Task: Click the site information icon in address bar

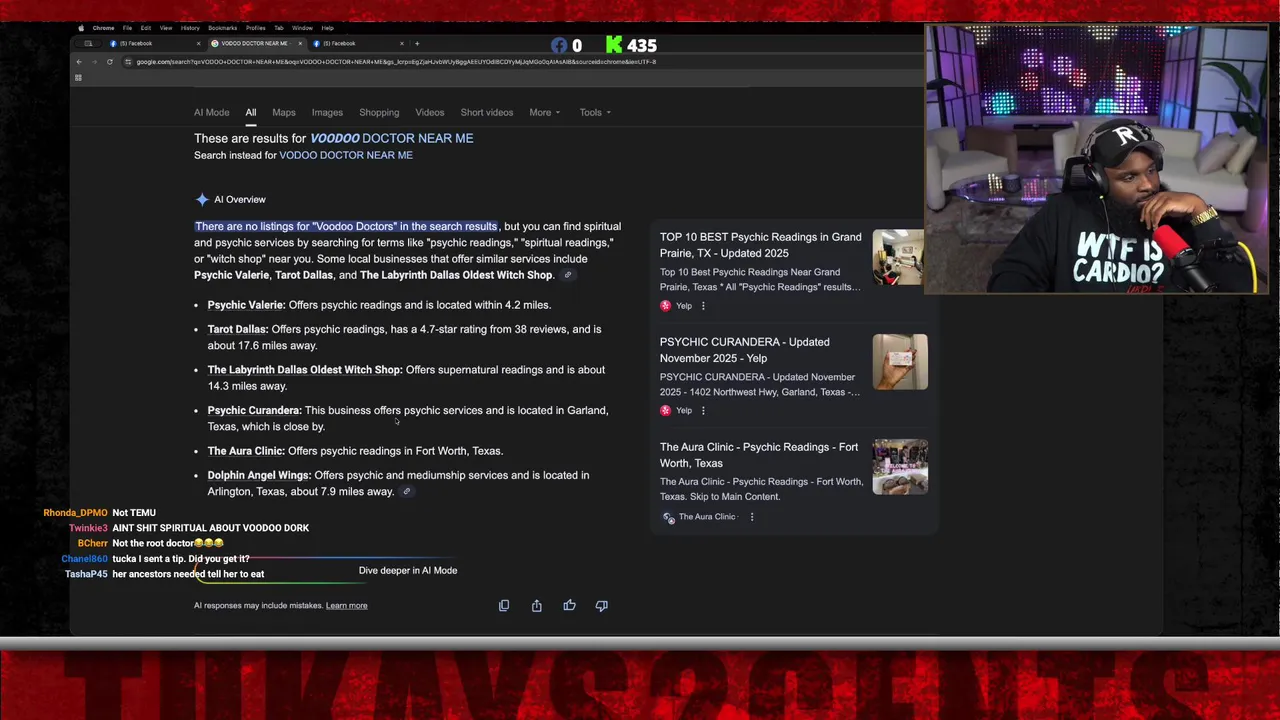Action: tap(127, 62)
